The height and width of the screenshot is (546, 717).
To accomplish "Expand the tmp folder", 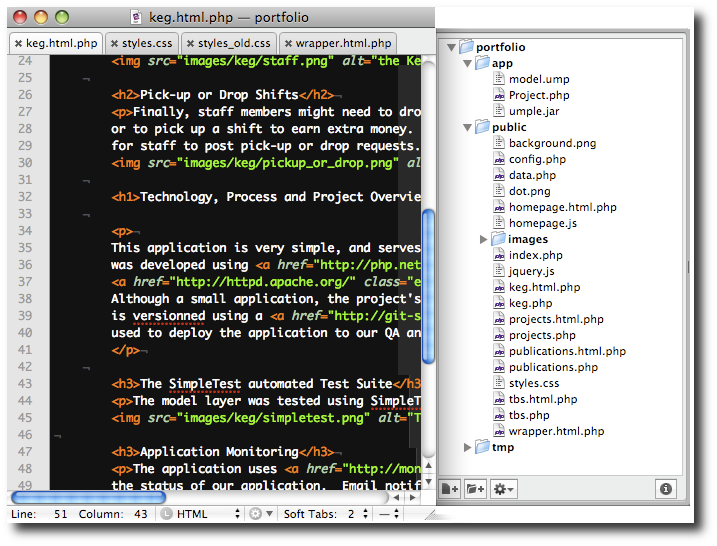I will [x=468, y=447].
